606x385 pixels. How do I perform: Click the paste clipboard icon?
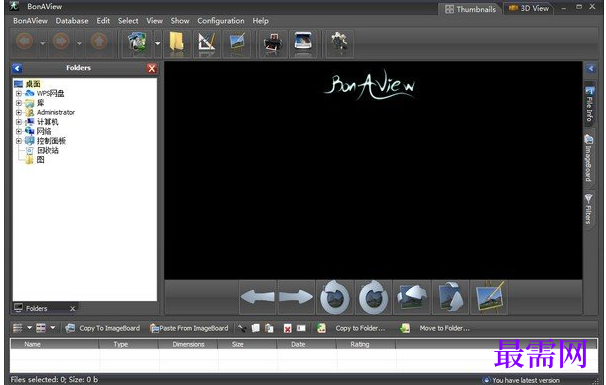(x=269, y=328)
